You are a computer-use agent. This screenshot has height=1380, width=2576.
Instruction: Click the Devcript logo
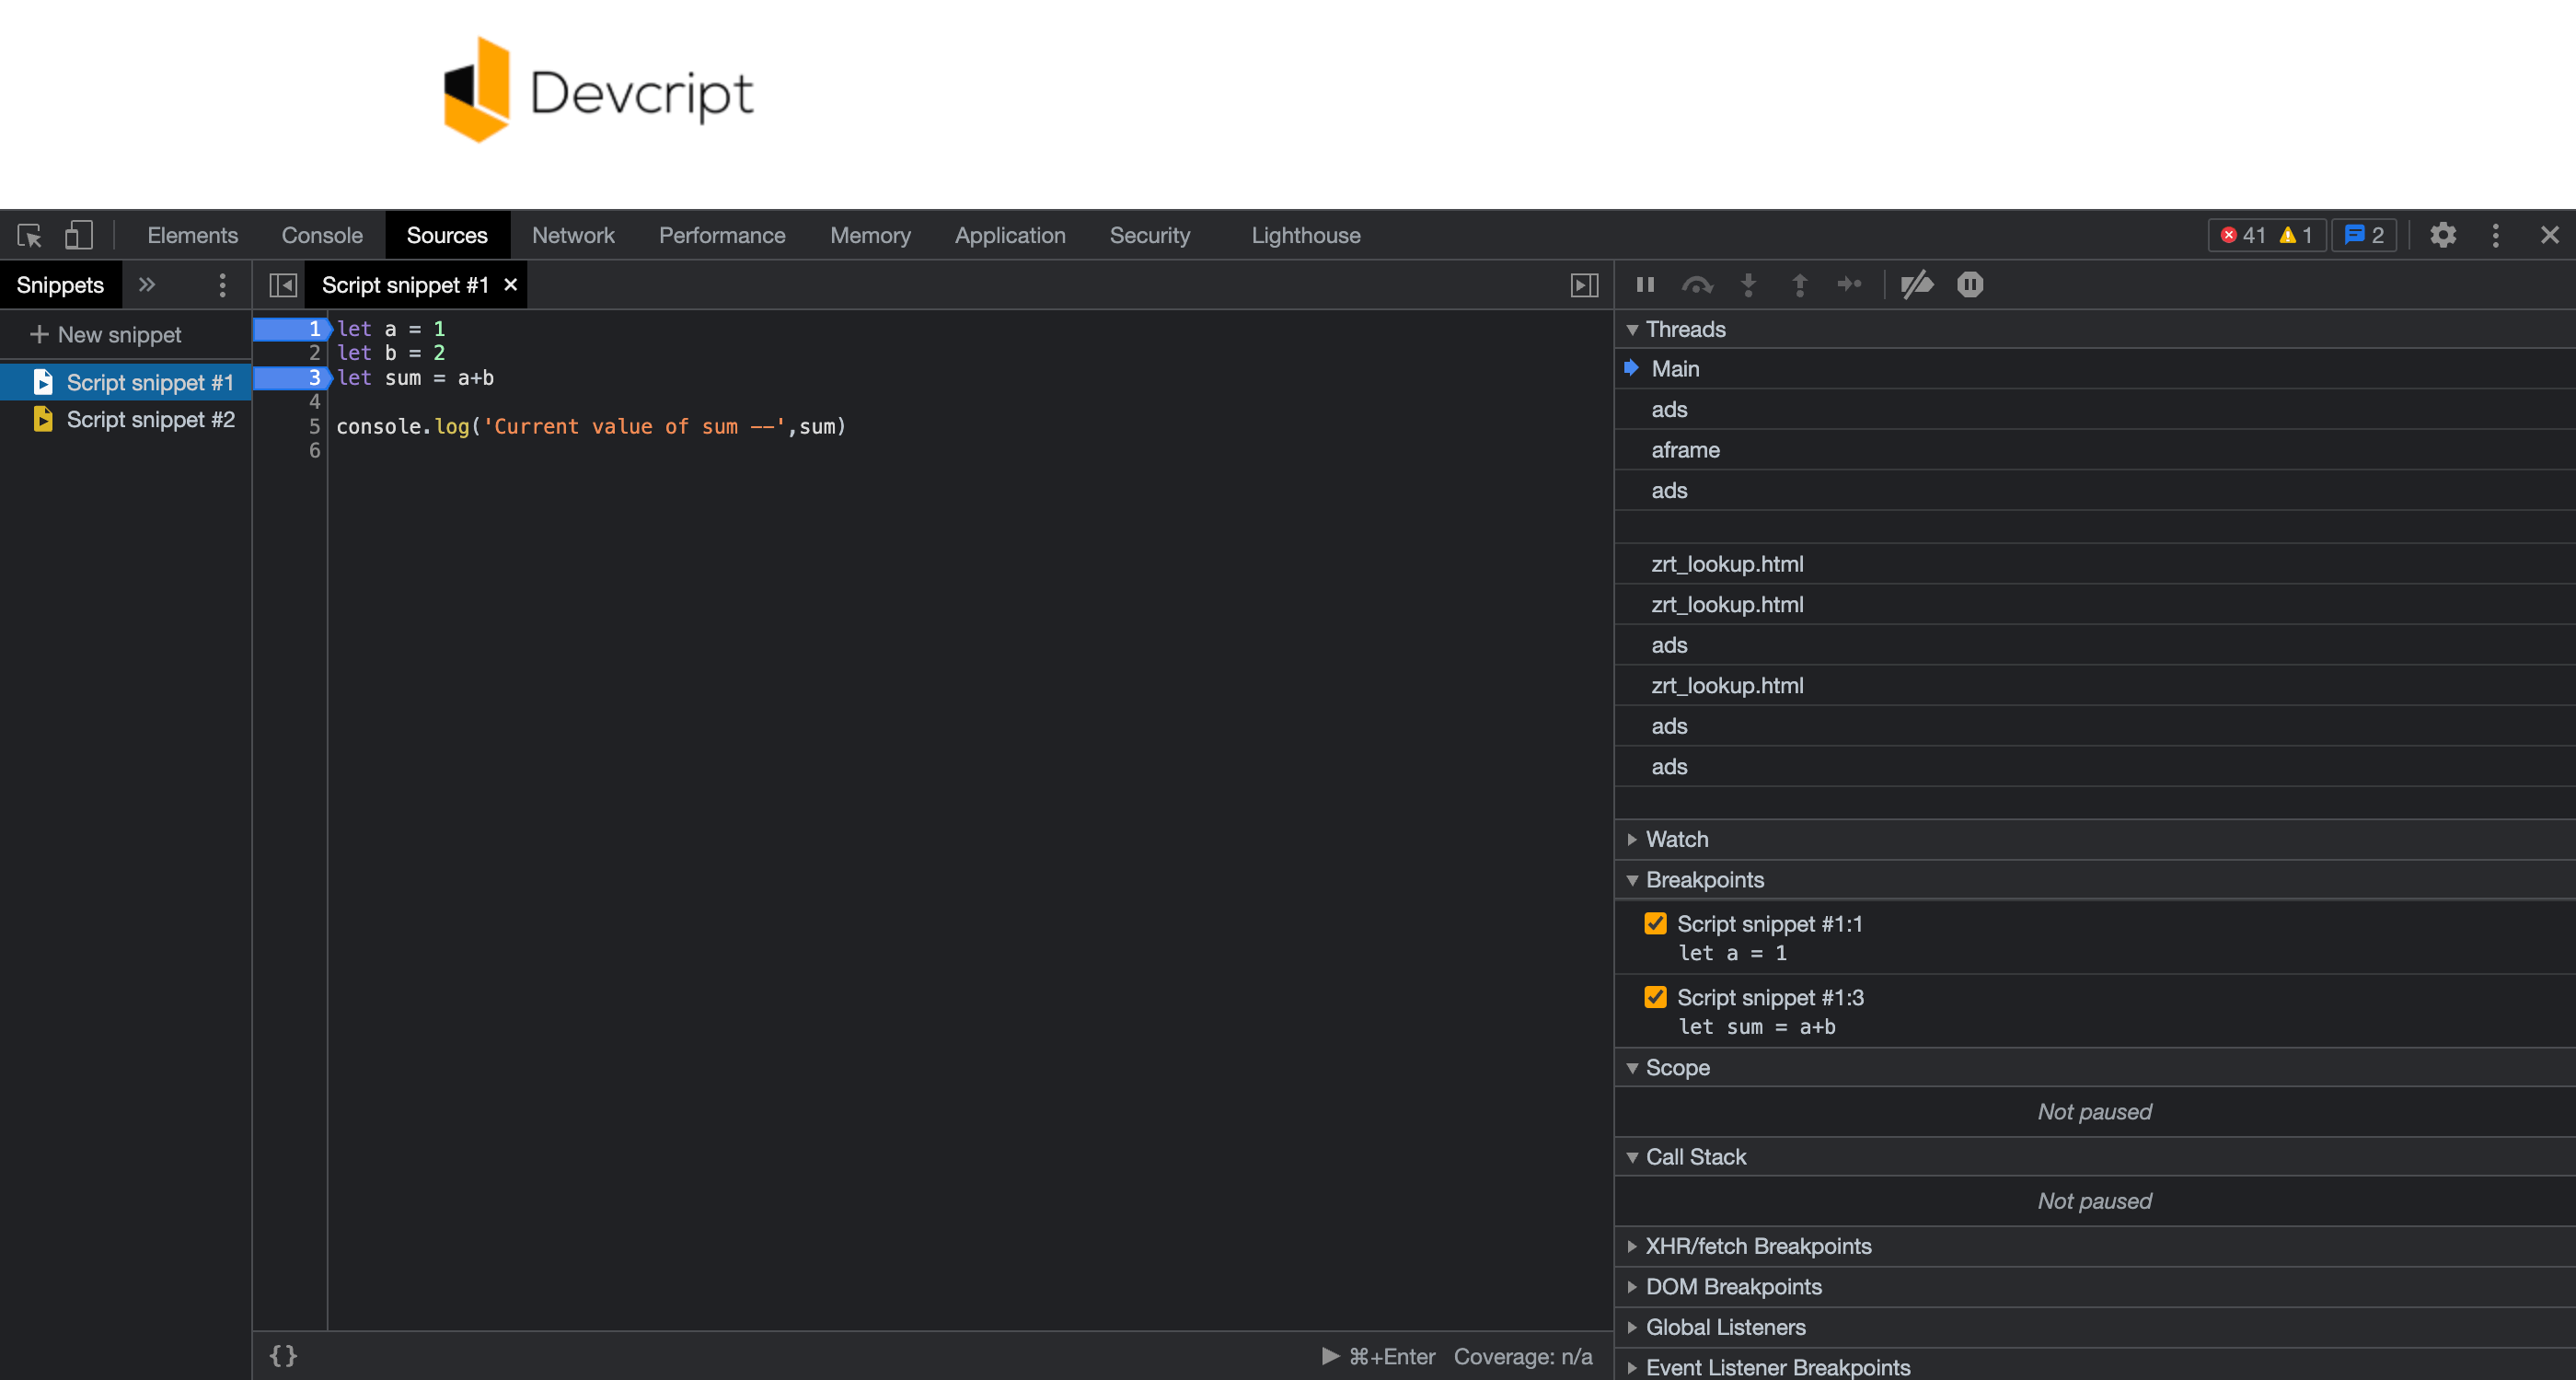click(x=598, y=90)
